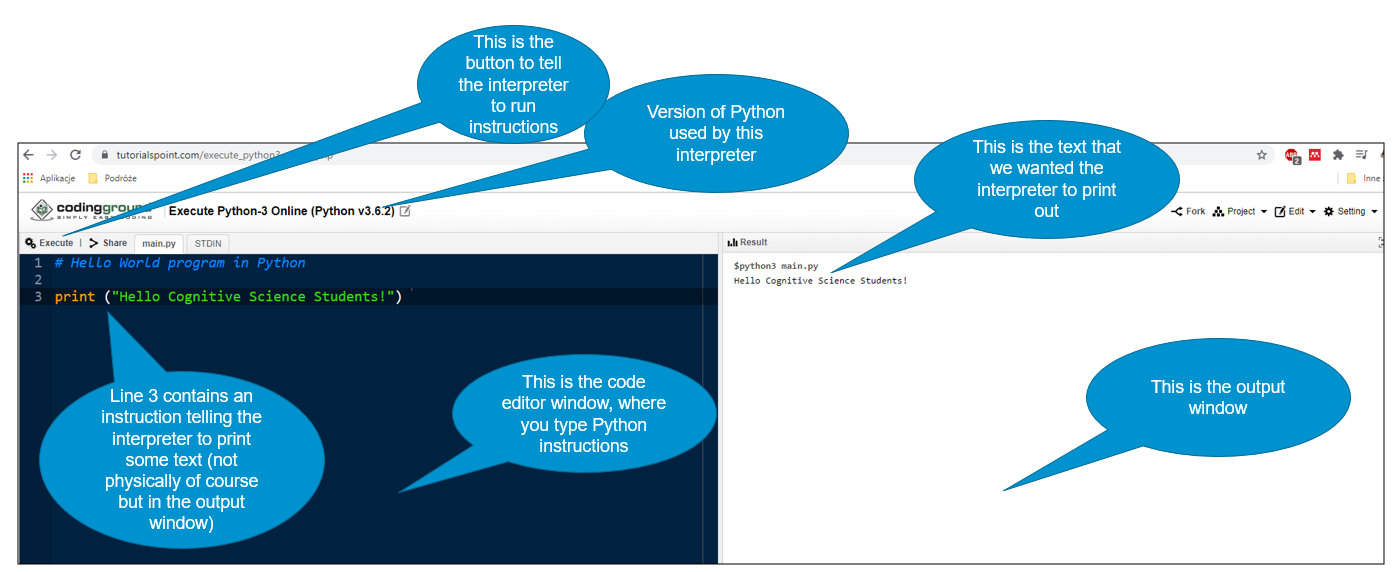The image size is (1397, 572).
Task: Reload the page in the browser
Action: click(75, 155)
